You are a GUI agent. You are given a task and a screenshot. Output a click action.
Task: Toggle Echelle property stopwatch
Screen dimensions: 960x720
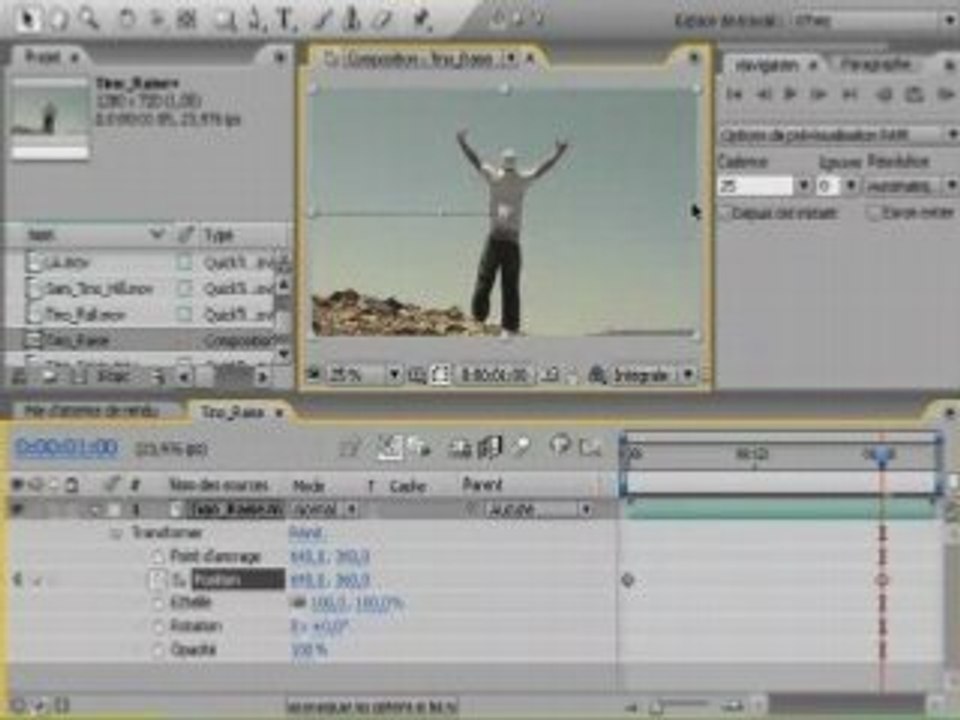(x=157, y=603)
